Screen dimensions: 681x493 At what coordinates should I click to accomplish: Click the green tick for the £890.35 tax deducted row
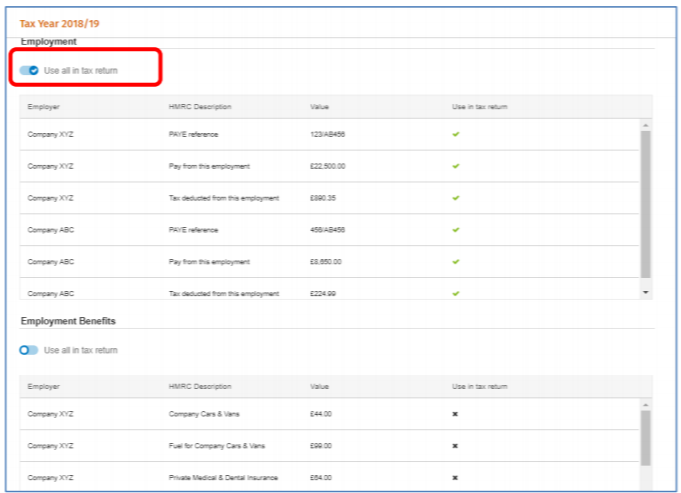456,198
